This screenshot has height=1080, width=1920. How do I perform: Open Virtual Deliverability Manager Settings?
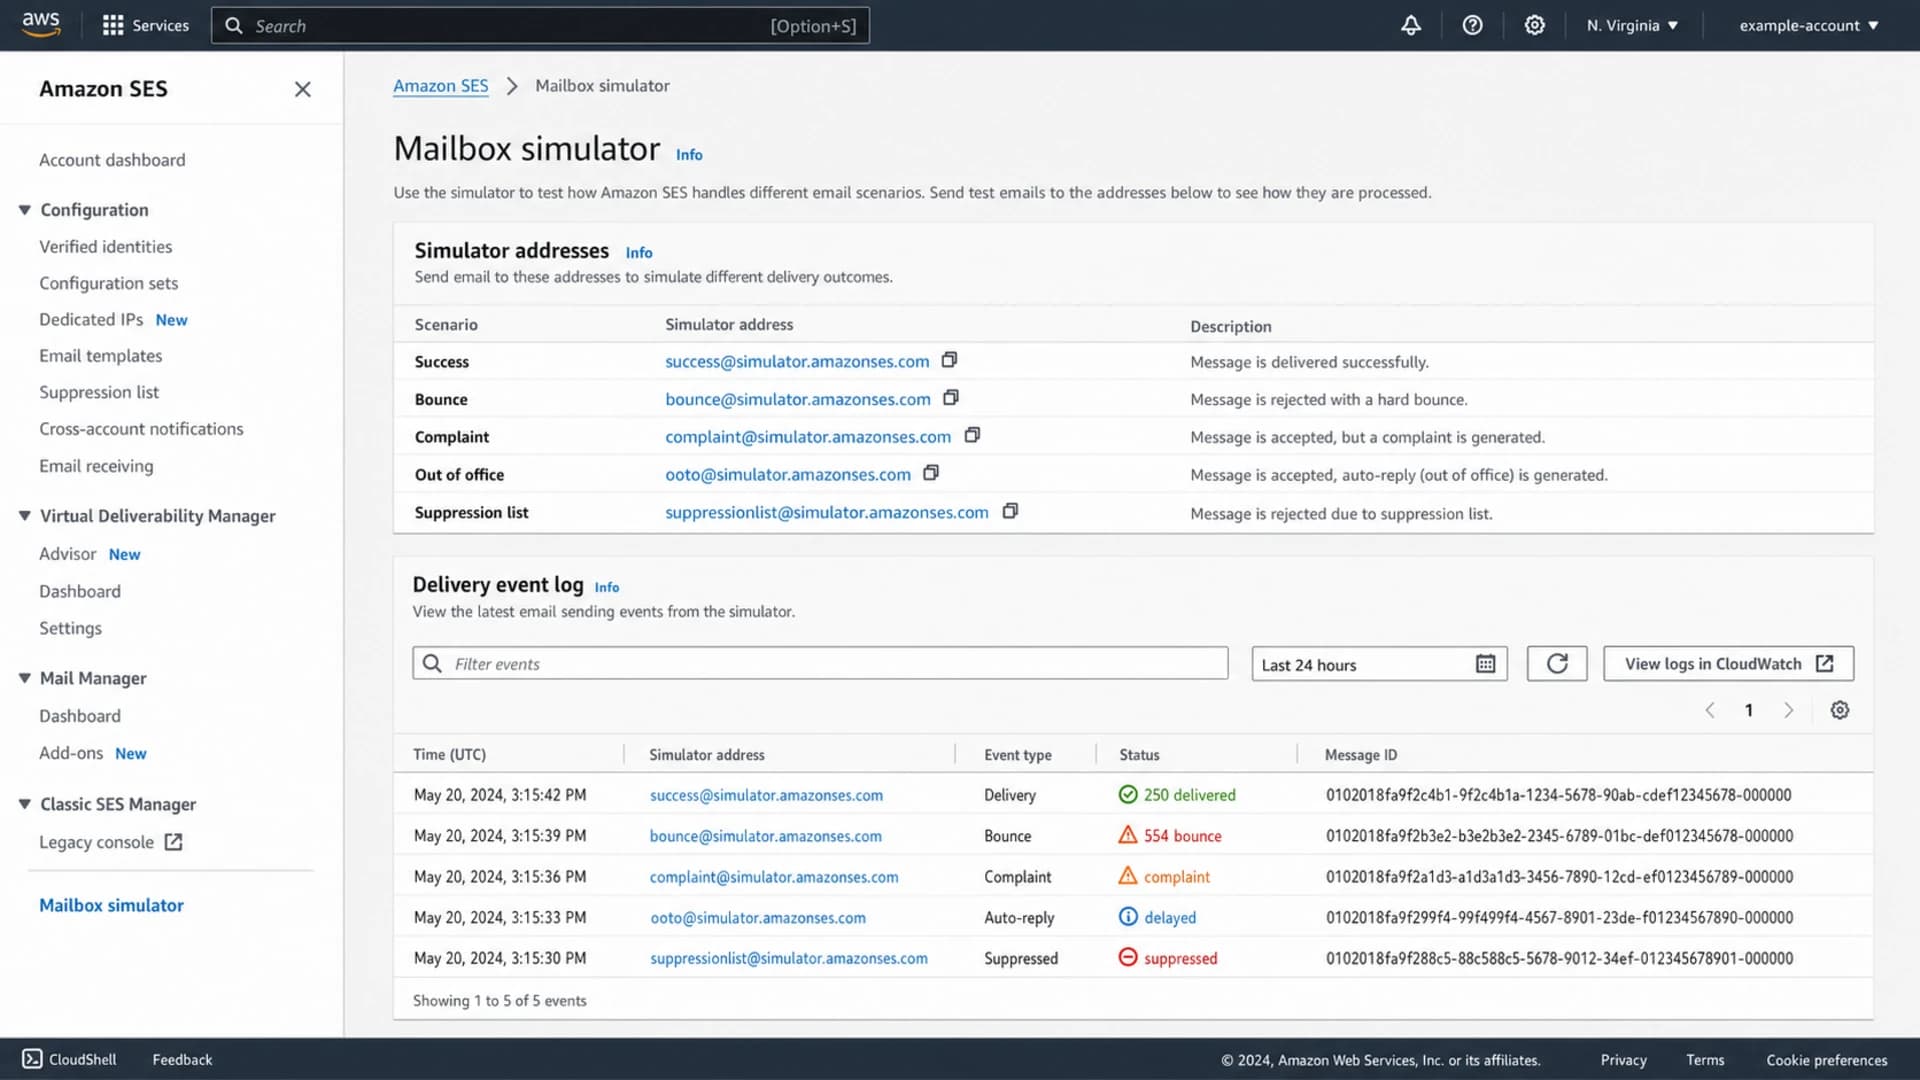[x=70, y=628]
